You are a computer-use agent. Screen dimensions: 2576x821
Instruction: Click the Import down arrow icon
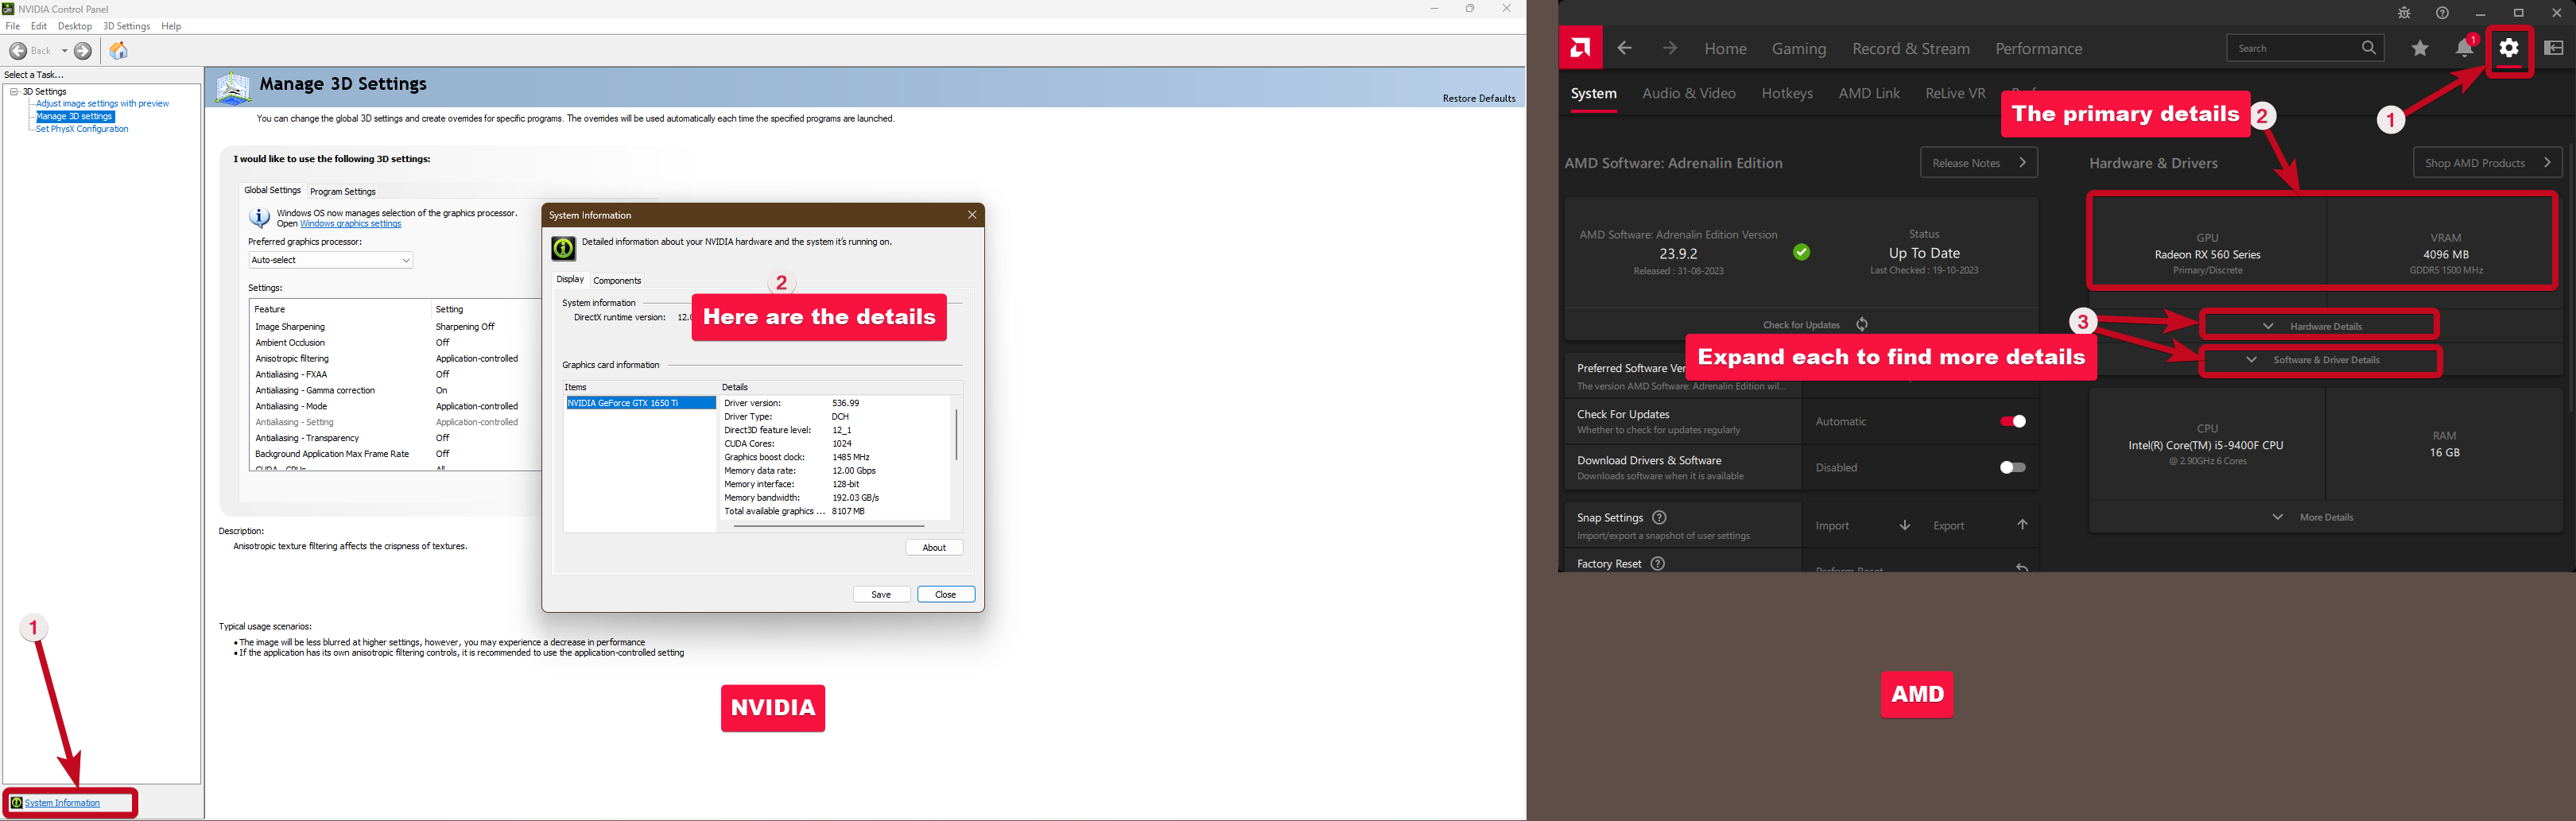(1905, 525)
